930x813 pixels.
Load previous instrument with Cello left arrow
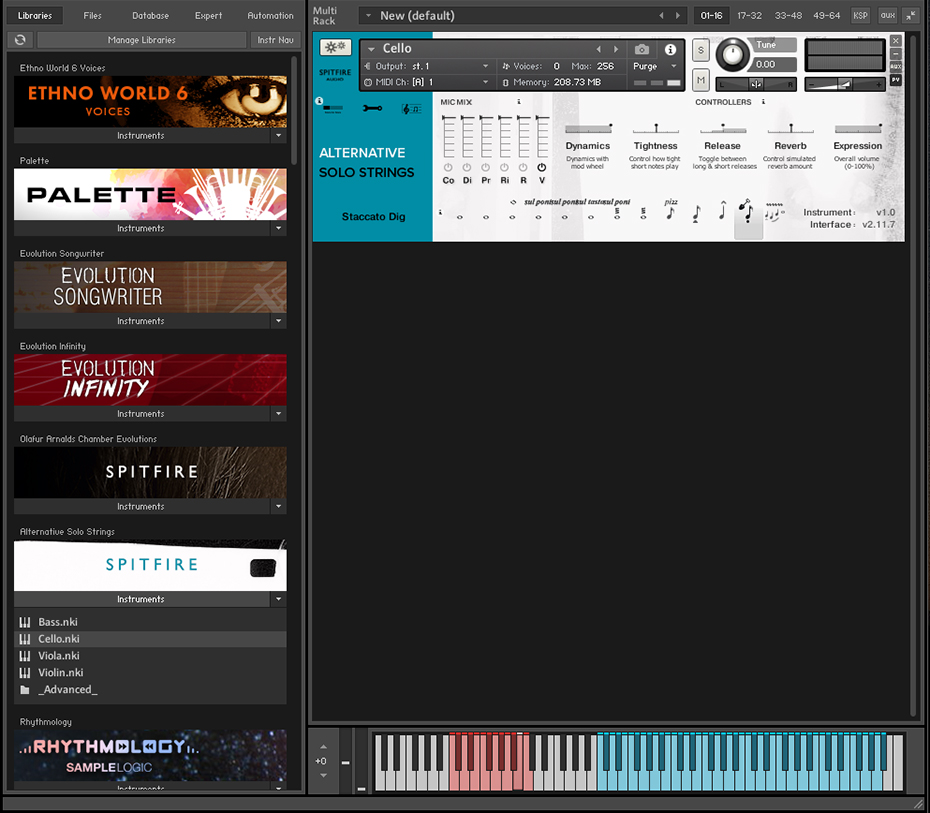[x=598, y=49]
